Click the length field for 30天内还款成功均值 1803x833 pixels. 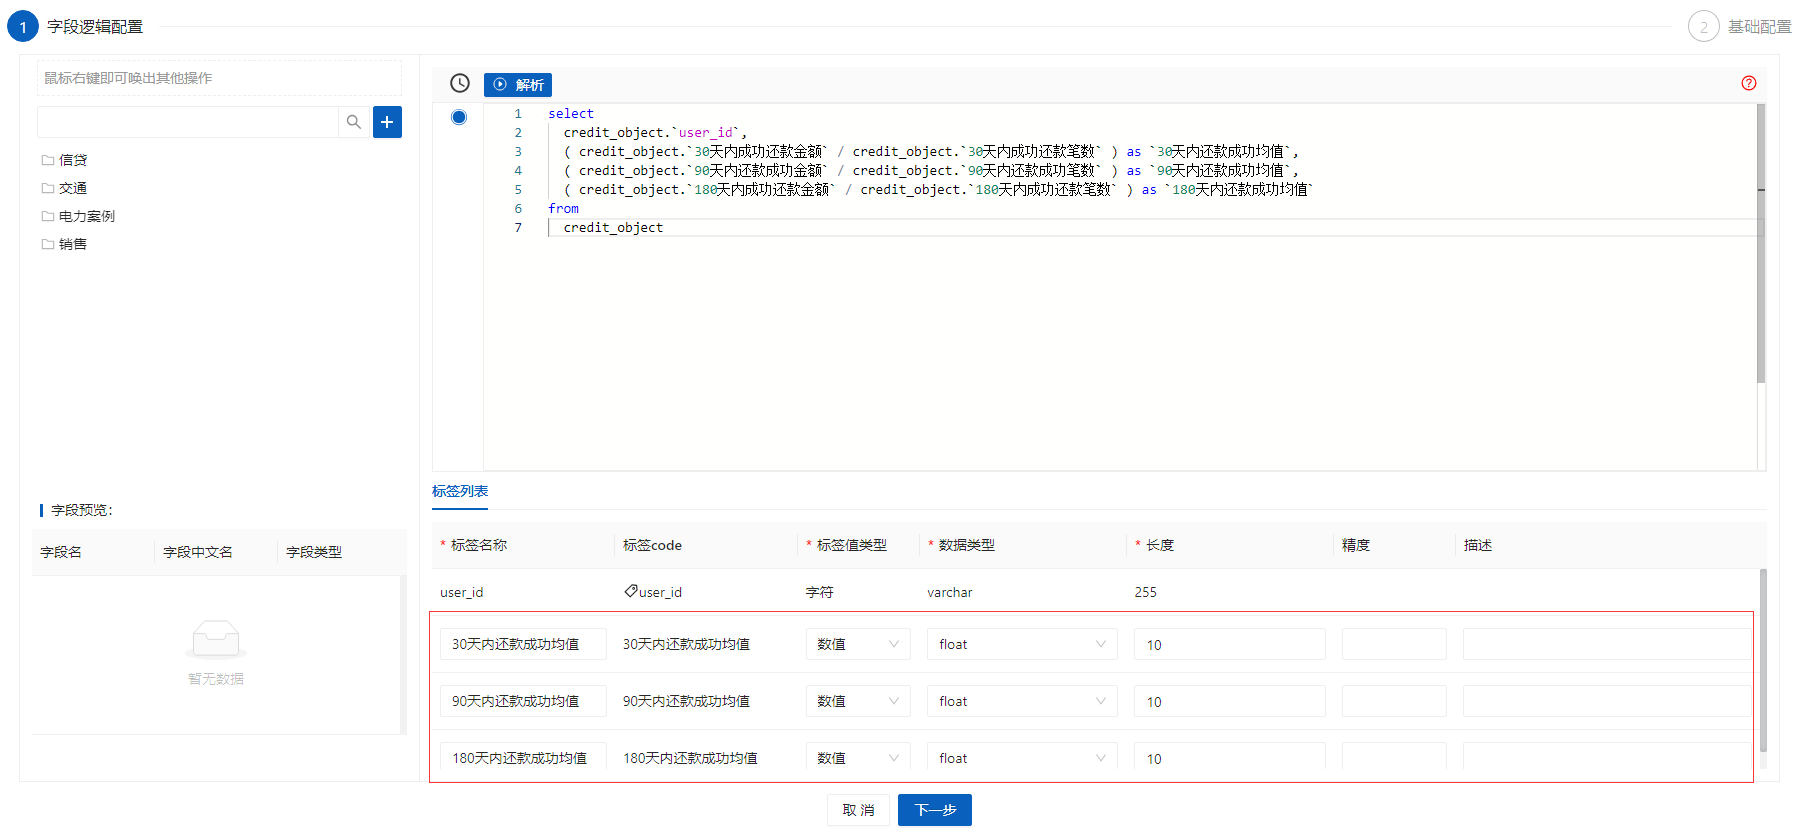click(x=1229, y=645)
